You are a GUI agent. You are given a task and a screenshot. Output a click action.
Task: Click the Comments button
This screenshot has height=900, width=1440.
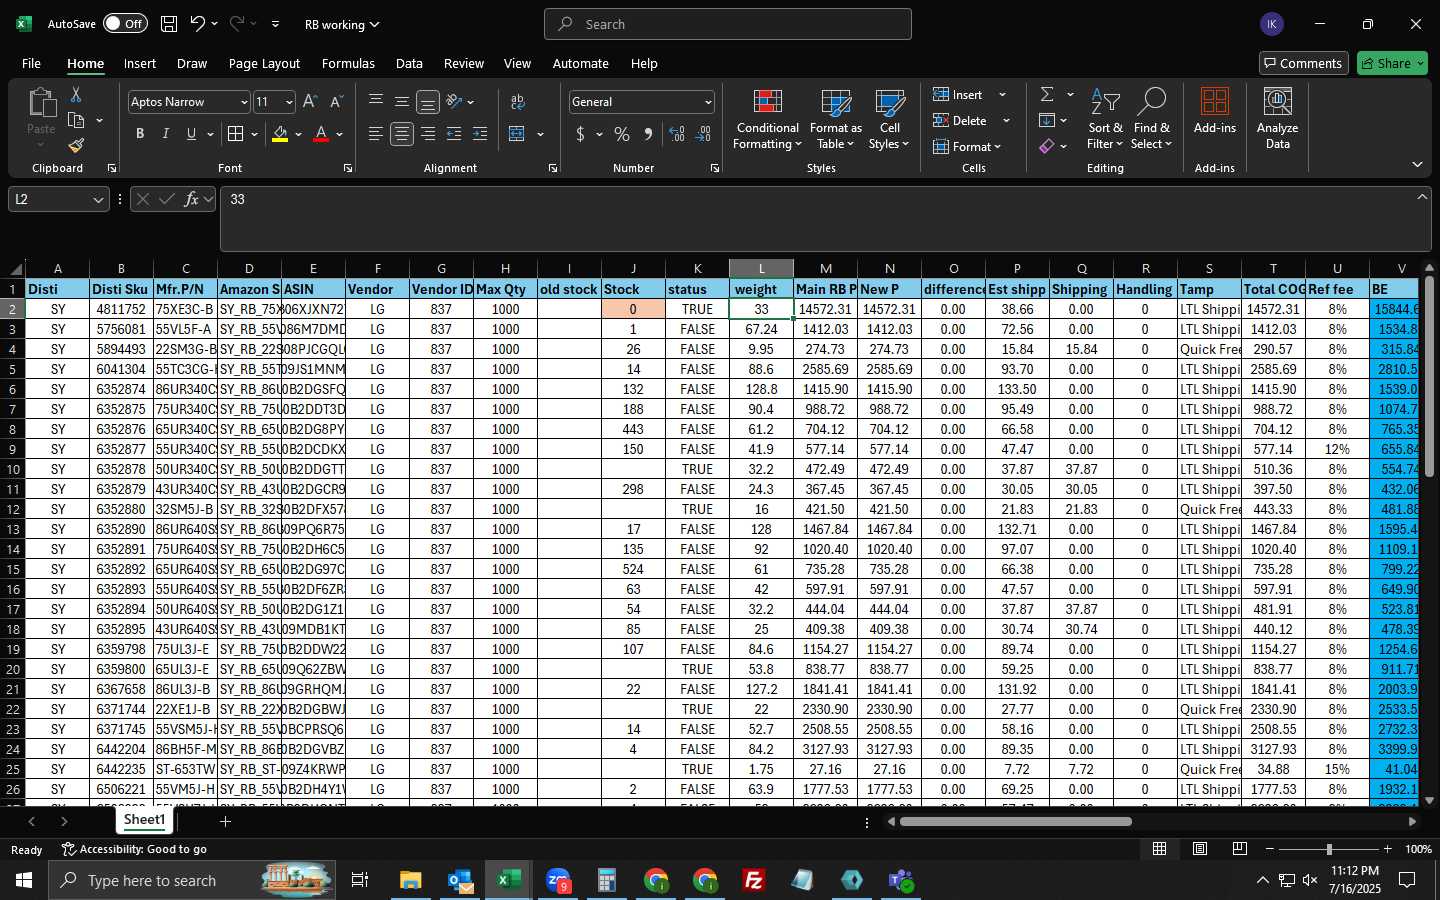click(1303, 63)
